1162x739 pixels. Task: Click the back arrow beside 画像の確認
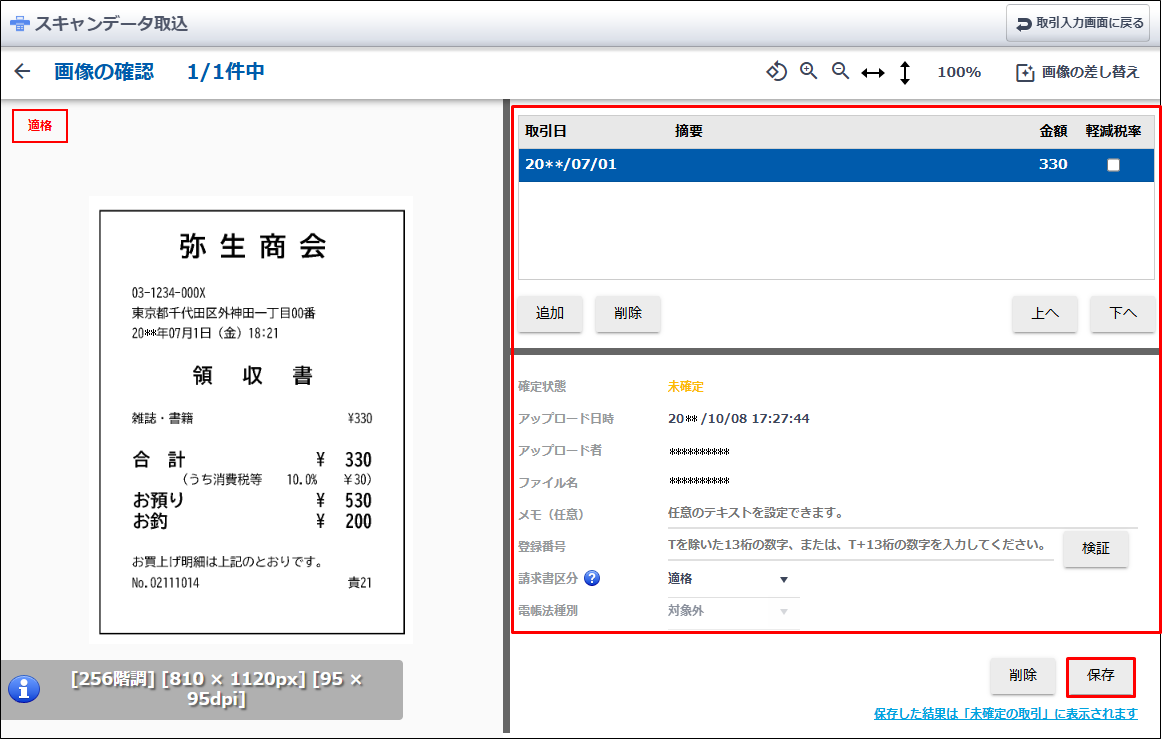tap(22, 71)
